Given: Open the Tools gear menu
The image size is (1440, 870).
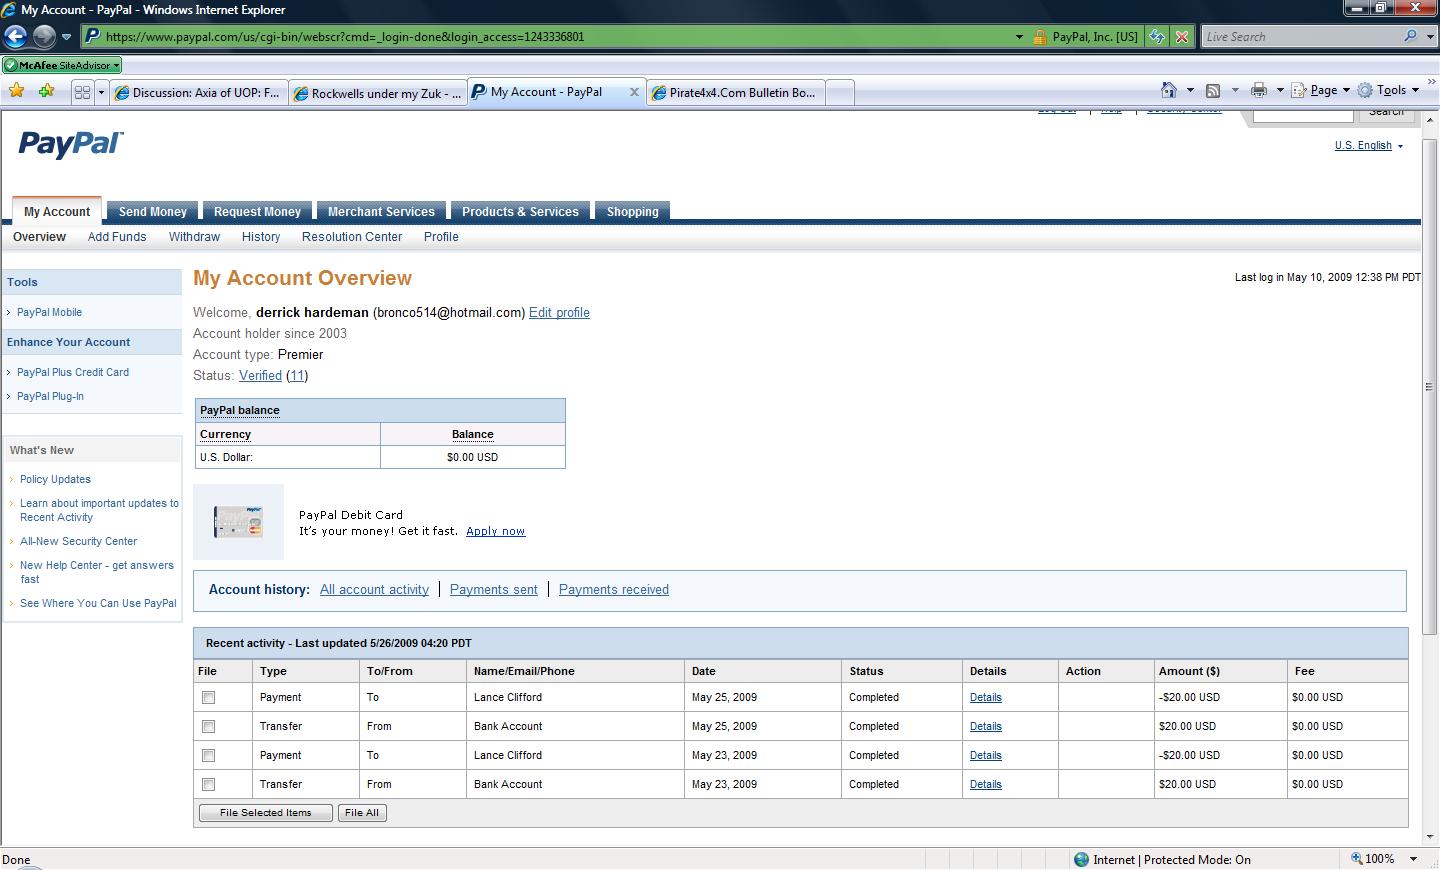Looking at the screenshot, I should click(x=1388, y=90).
